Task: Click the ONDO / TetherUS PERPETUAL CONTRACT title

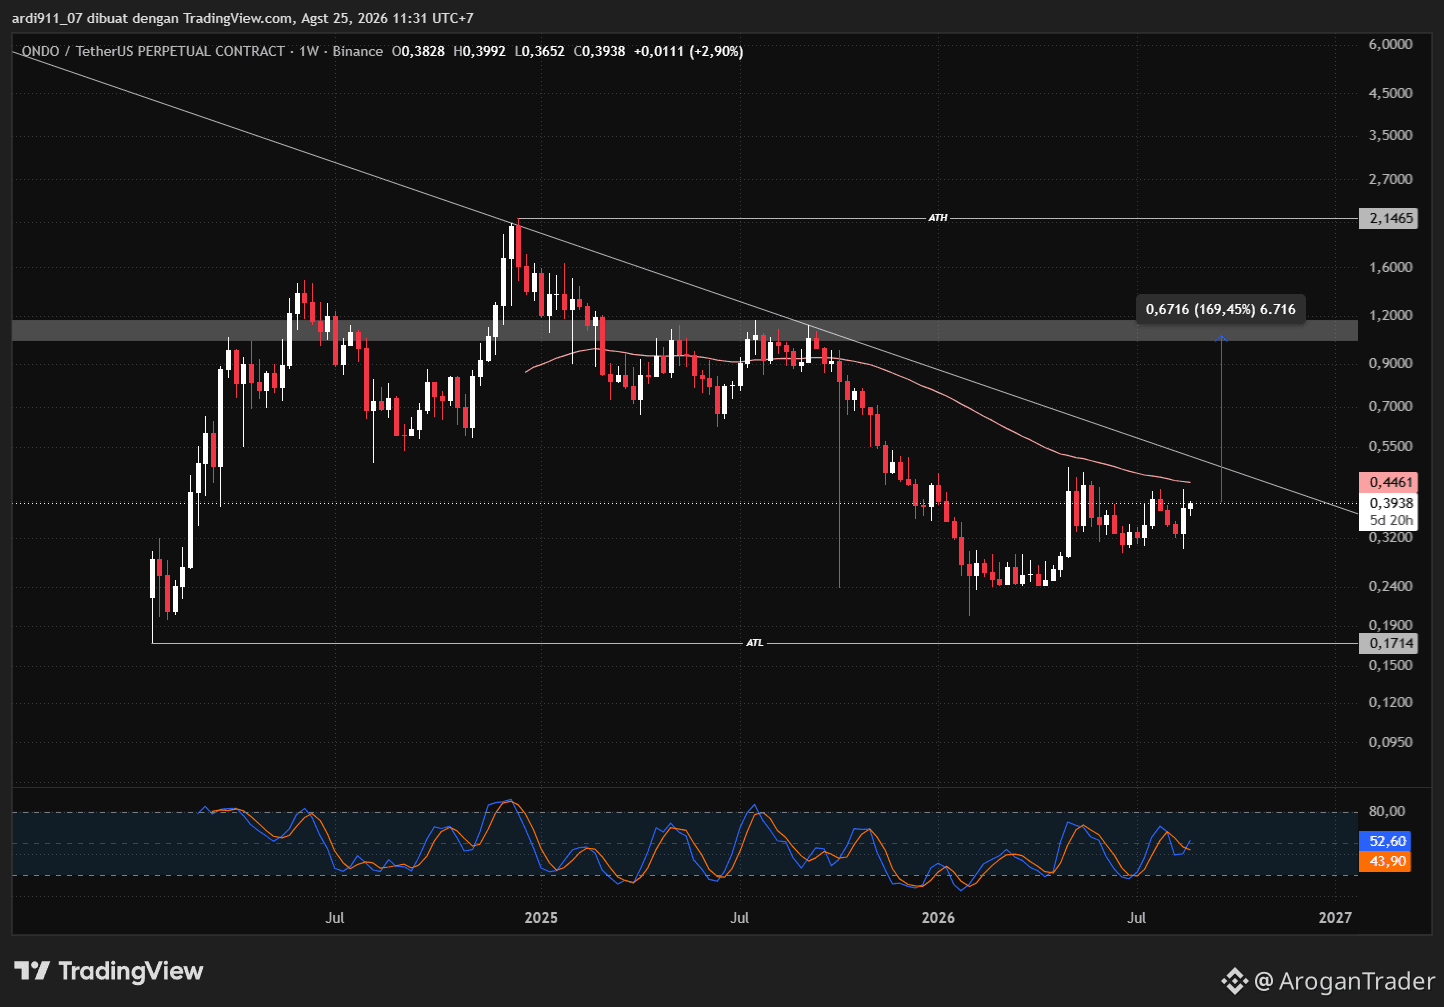Action: (x=153, y=51)
